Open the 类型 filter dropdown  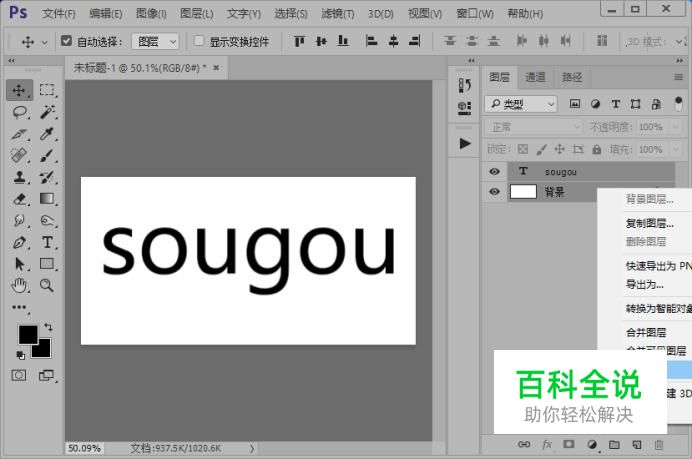pyautogui.click(x=521, y=104)
